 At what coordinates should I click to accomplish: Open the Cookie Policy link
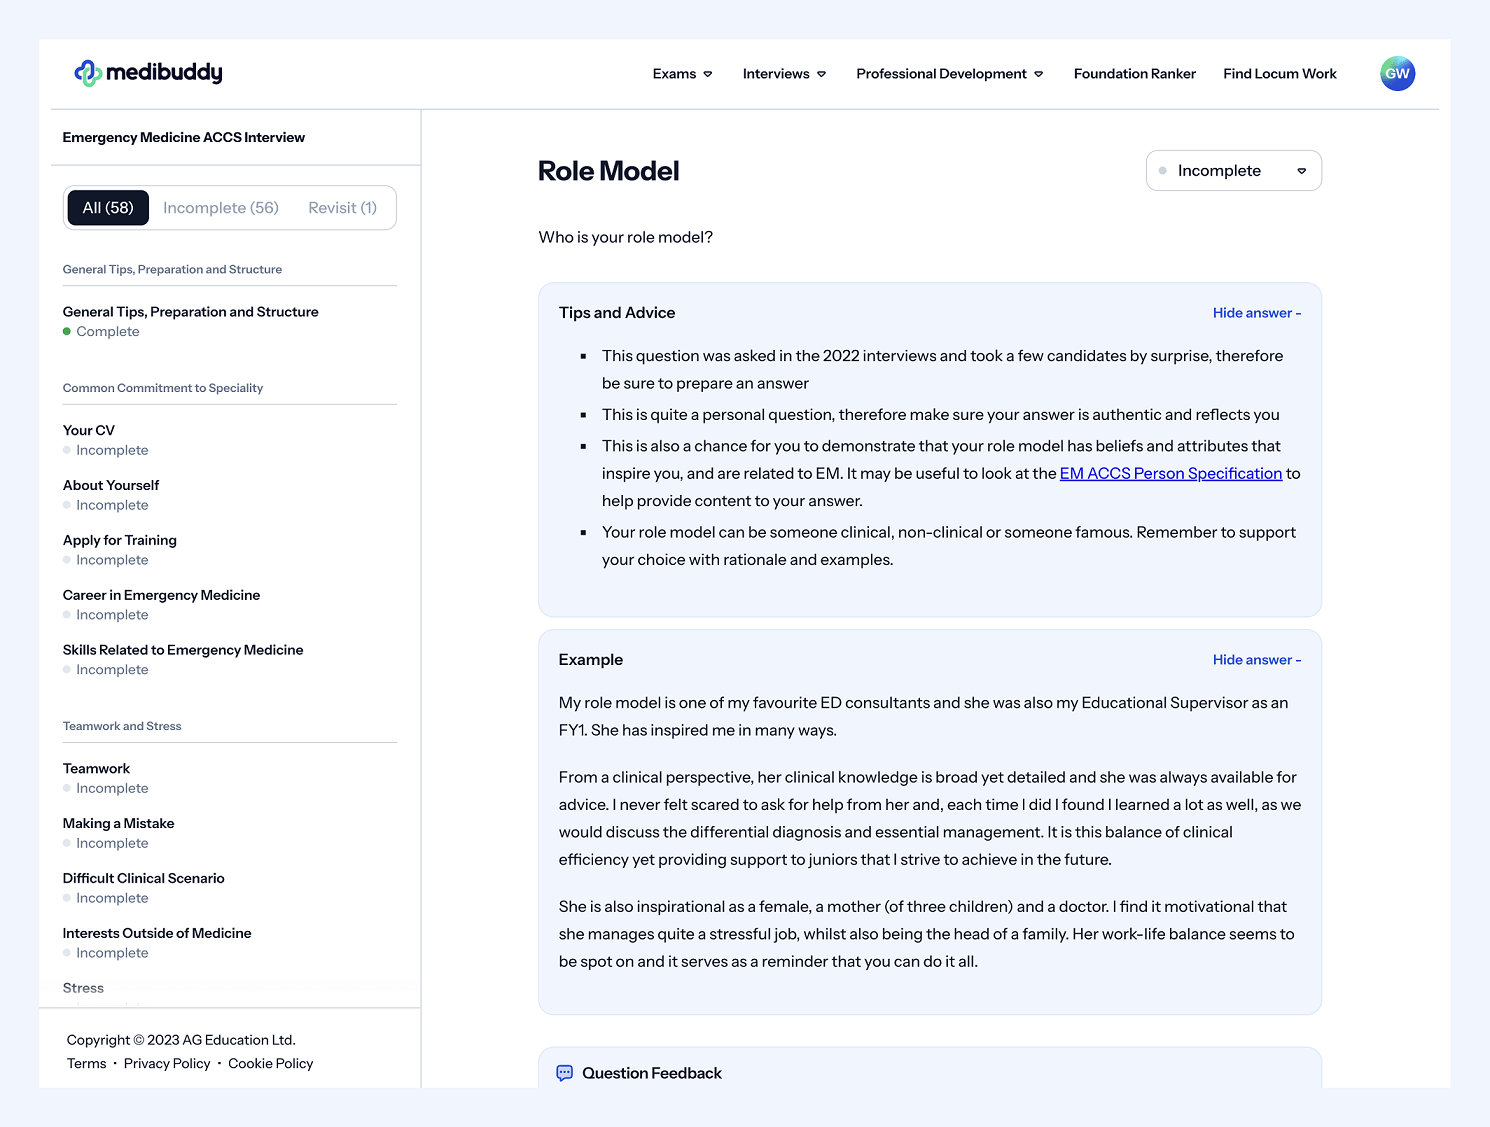coord(271,1064)
